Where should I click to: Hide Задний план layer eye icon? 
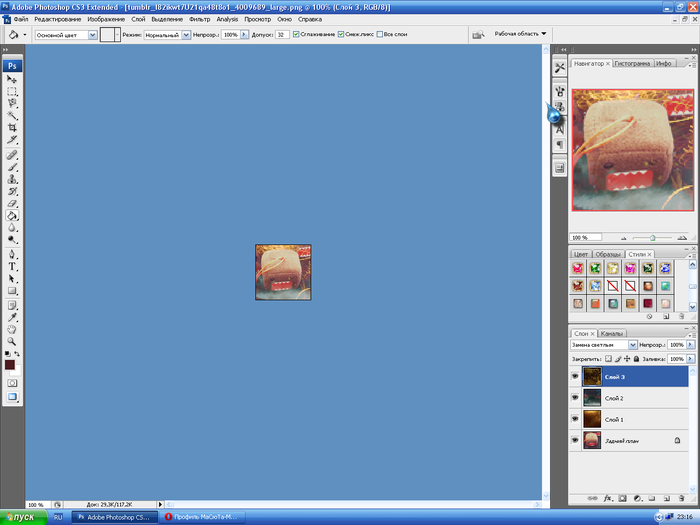[x=575, y=440]
